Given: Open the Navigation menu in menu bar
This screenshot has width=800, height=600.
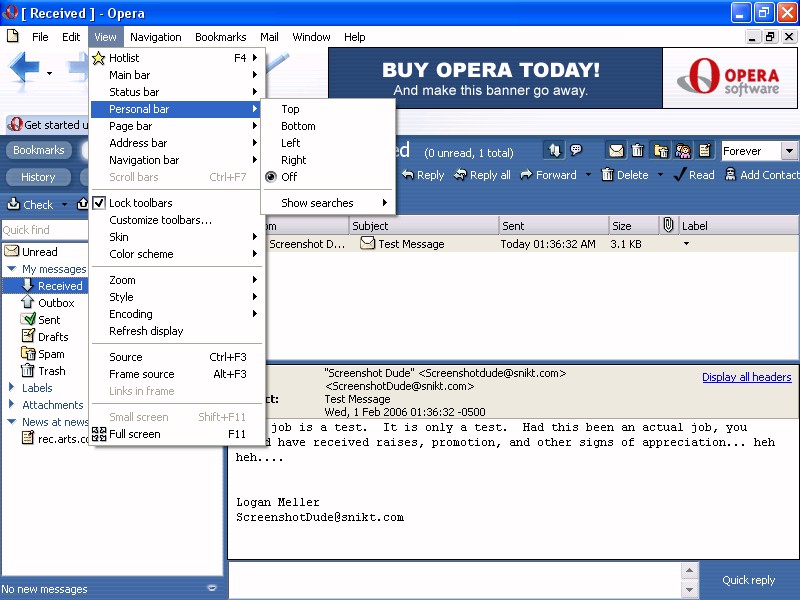Looking at the screenshot, I should tap(155, 37).
